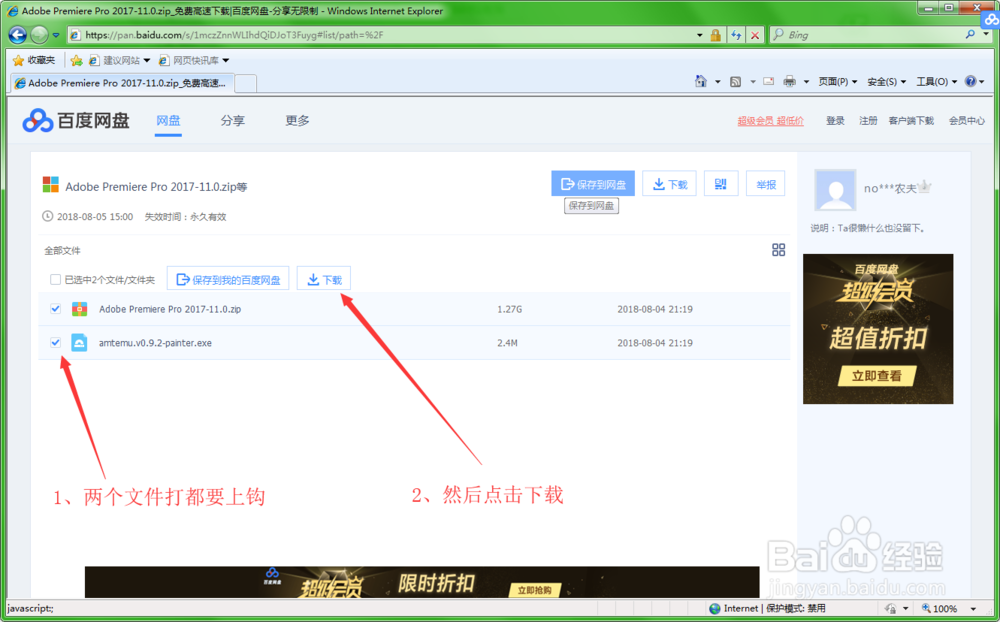Click the help question mark icon

coord(971,82)
